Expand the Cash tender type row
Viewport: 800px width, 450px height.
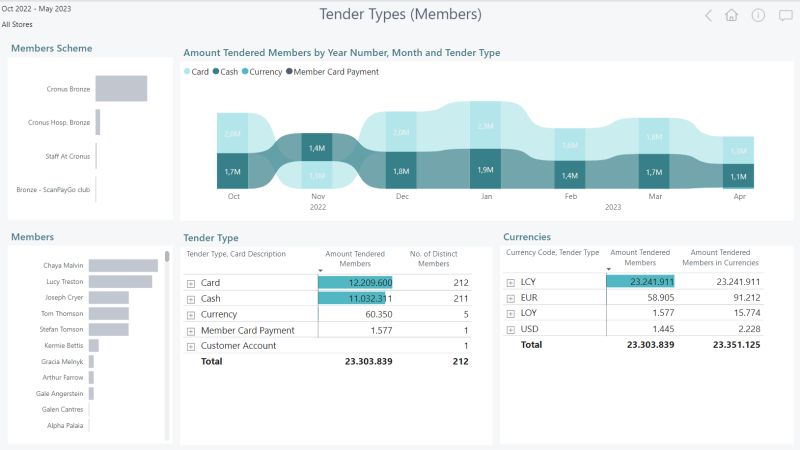pyautogui.click(x=191, y=299)
